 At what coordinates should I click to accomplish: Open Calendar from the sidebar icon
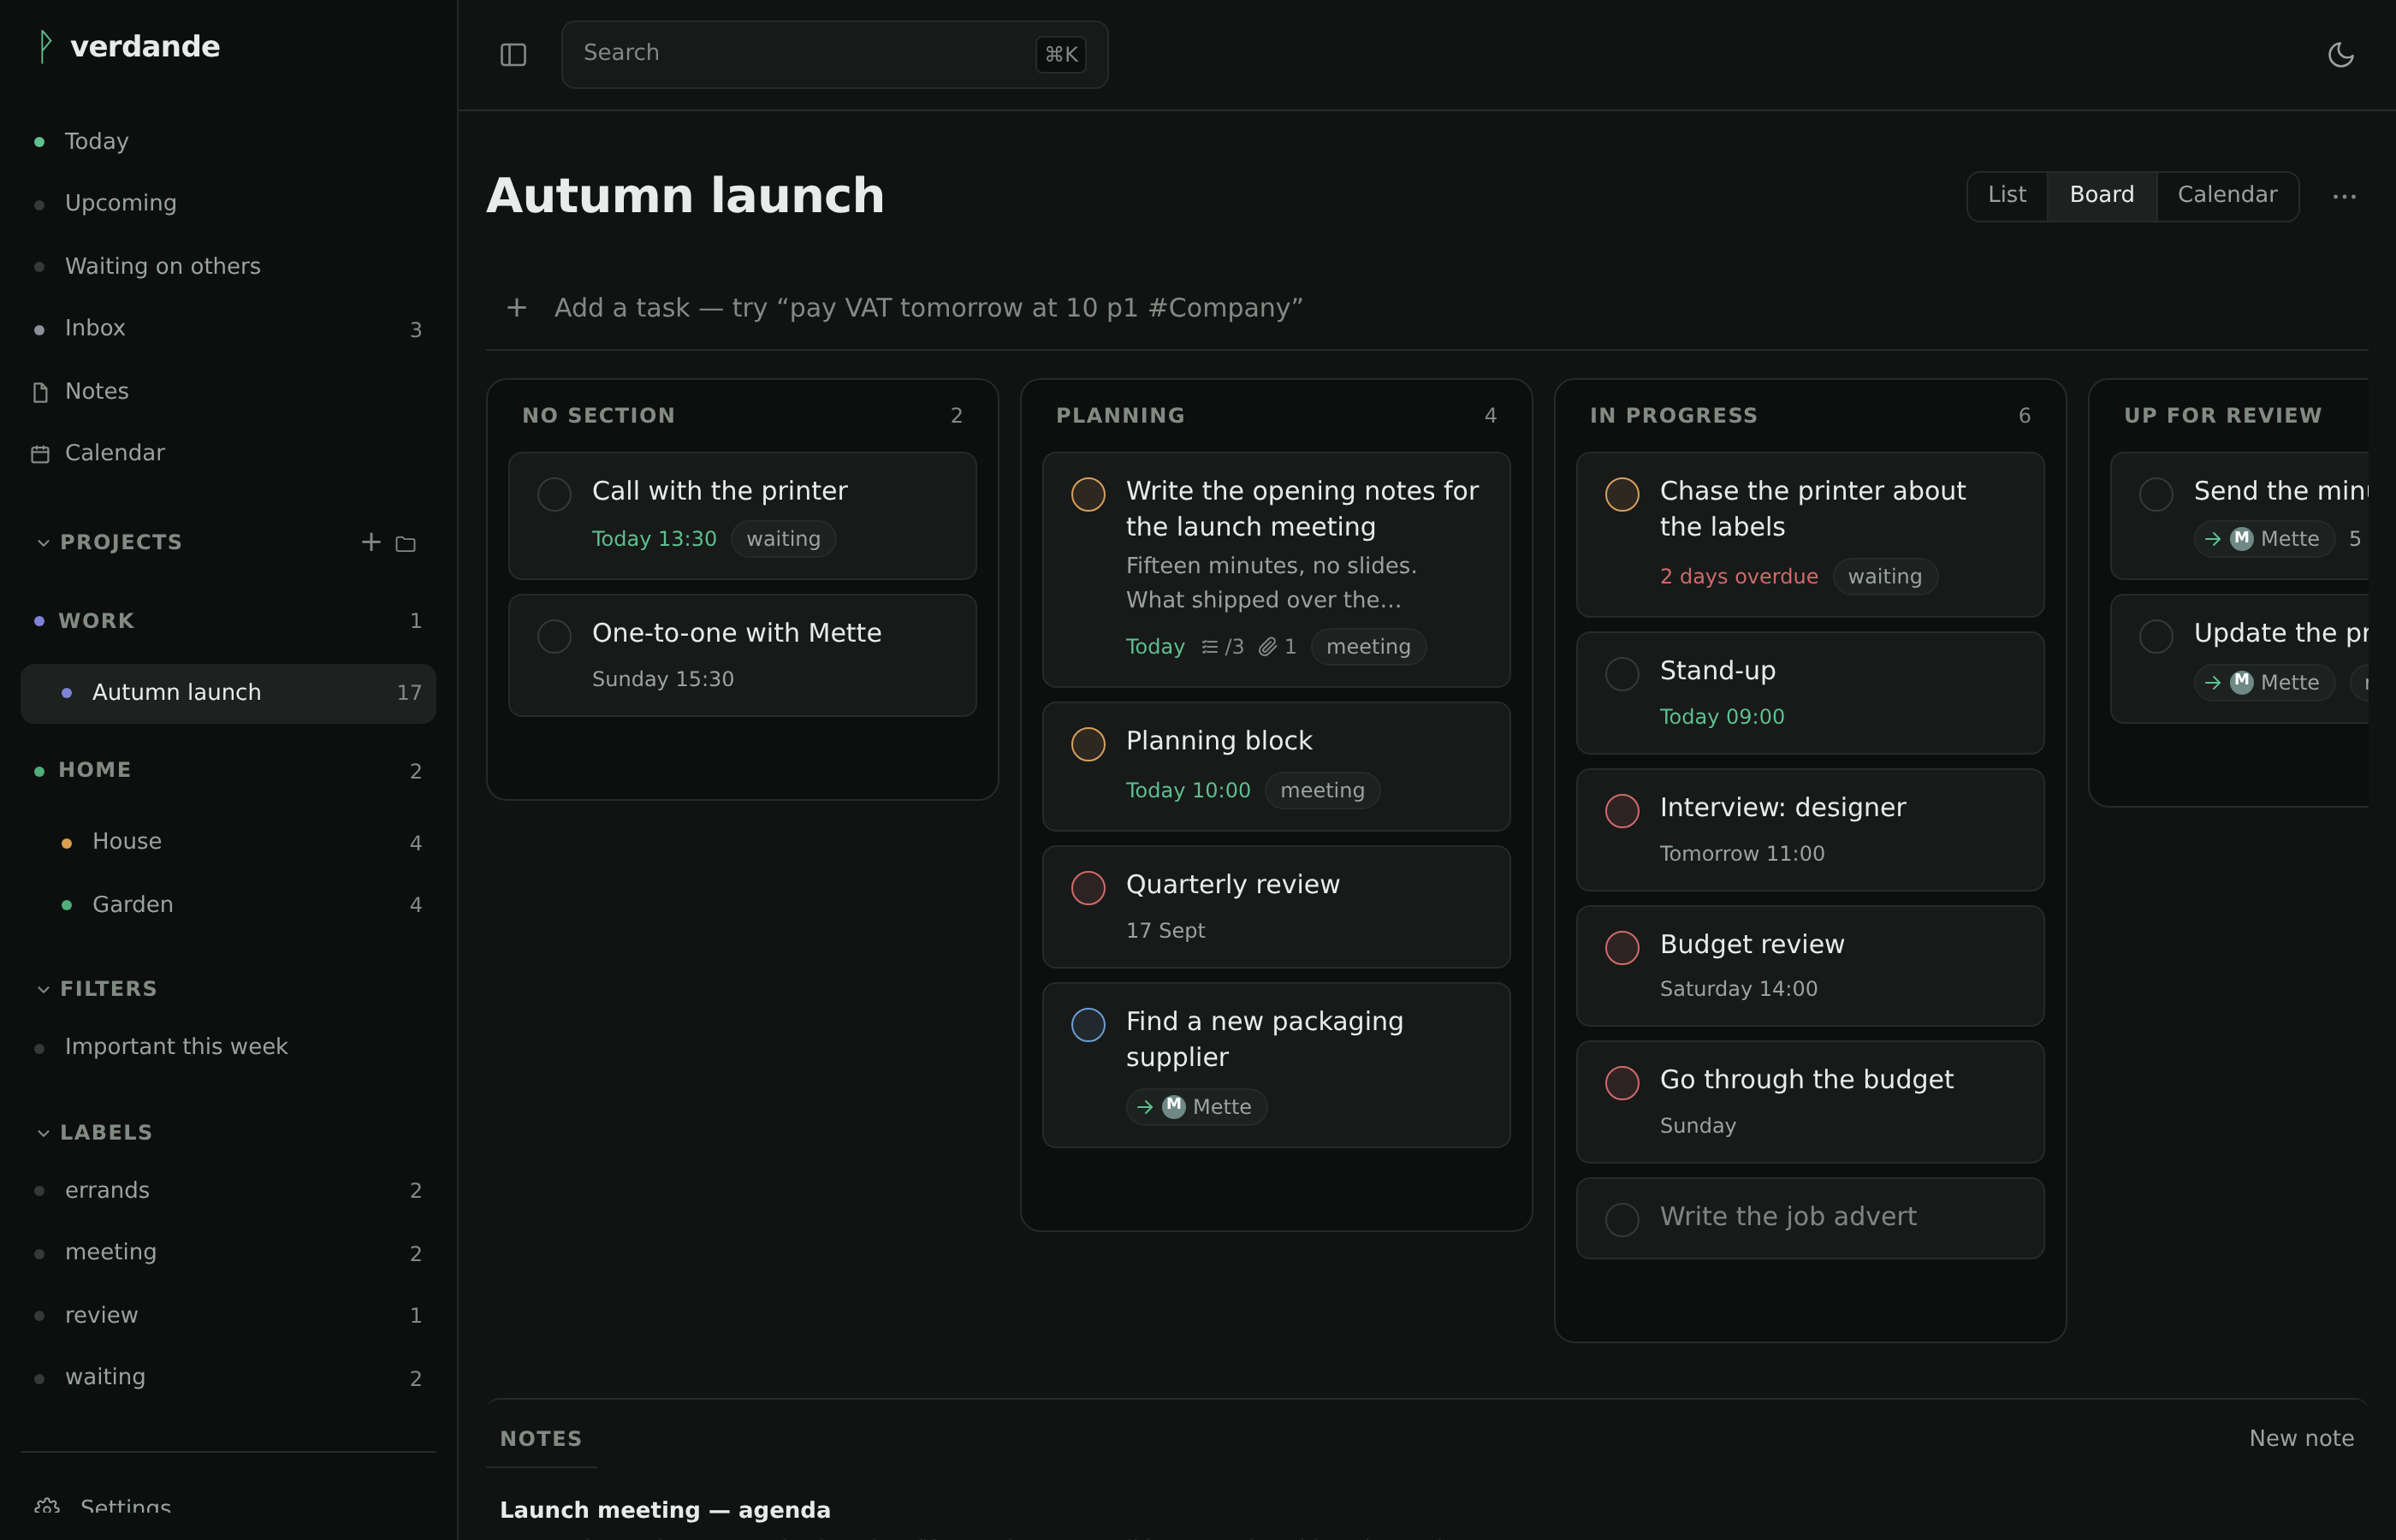click(40, 454)
